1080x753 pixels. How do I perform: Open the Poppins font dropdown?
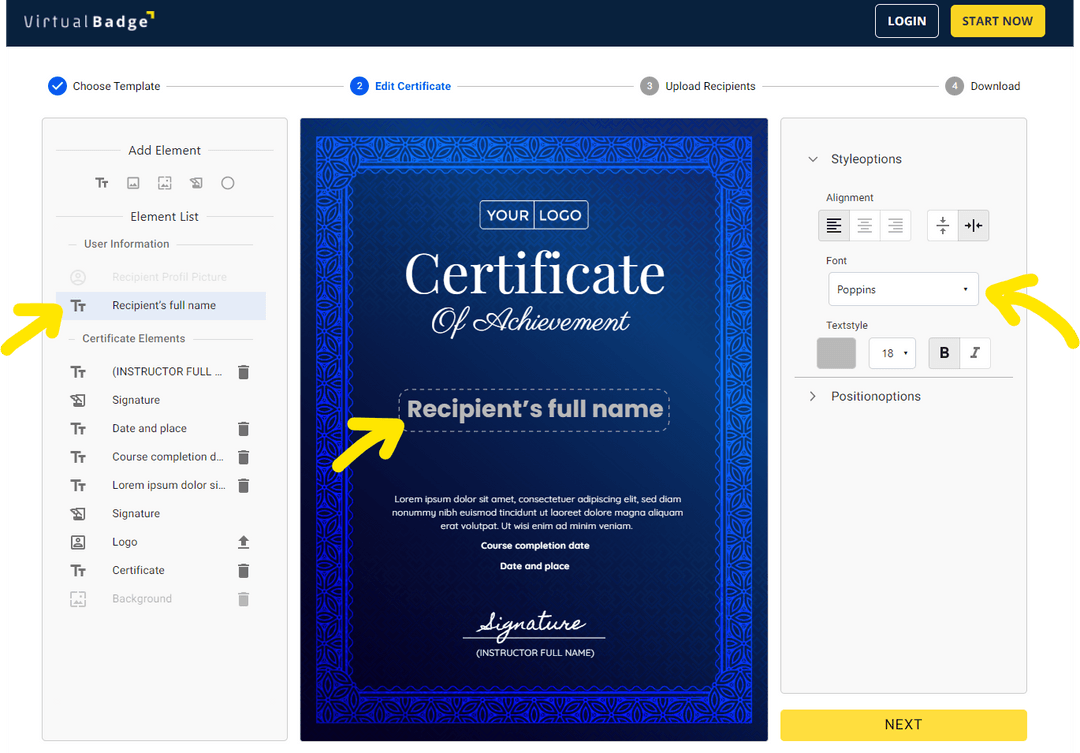tap(902, 289)
